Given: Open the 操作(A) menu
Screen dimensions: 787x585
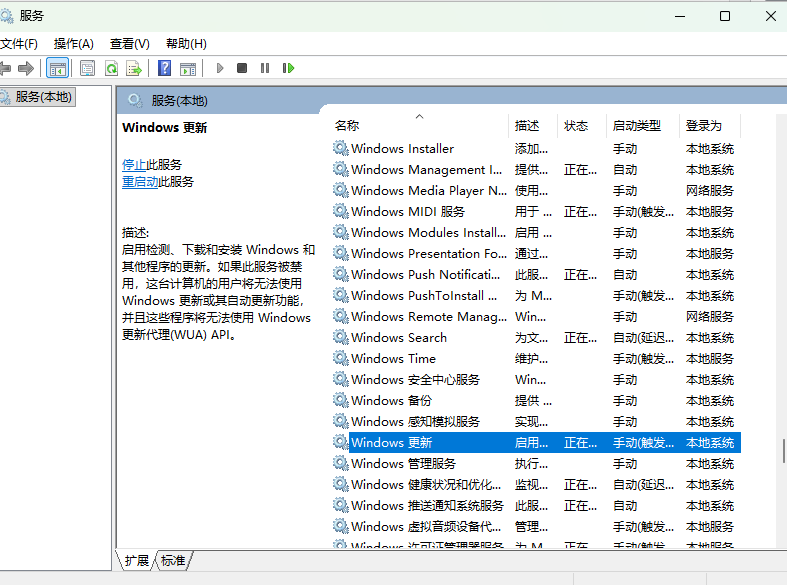Looking at the screenshot, I should (x=73, y=44).
